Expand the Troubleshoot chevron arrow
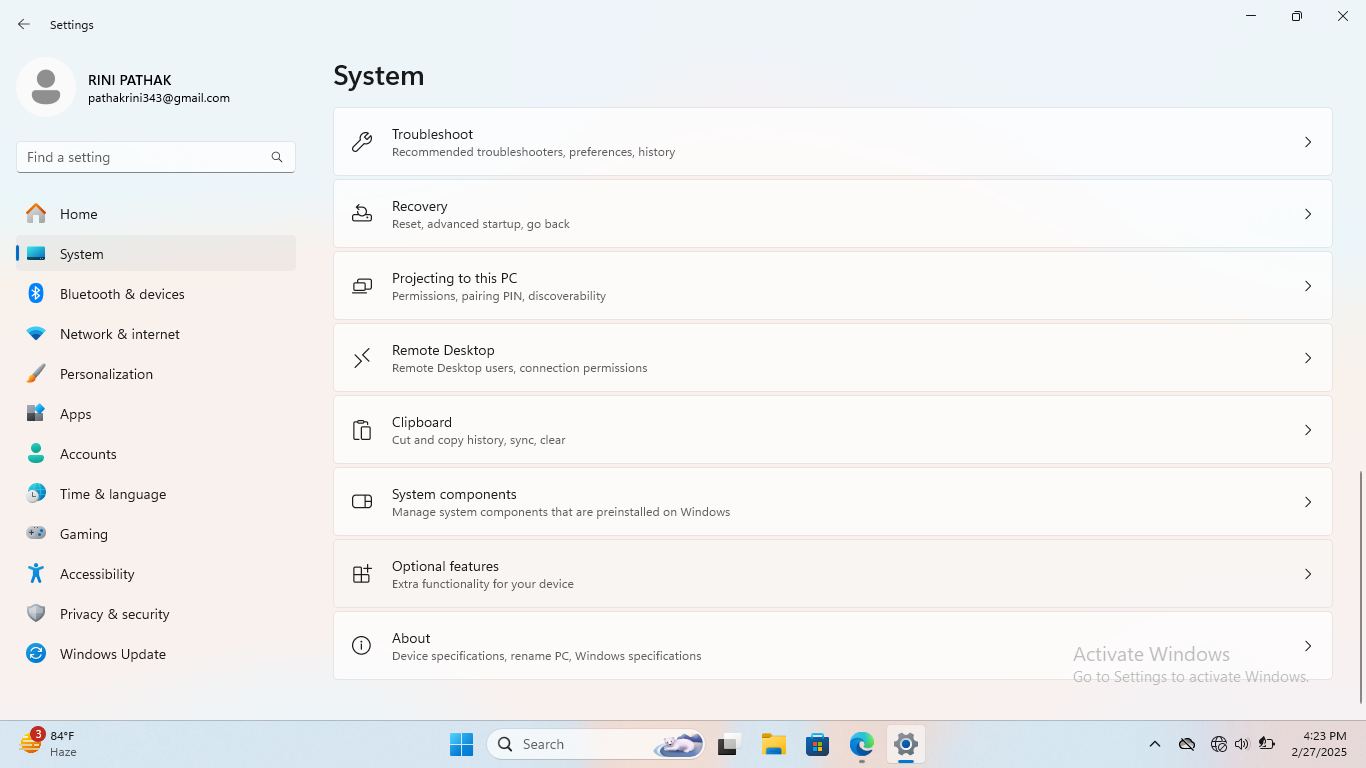The width and height of the screenshot is (1366, 768). click(x=1307, y=142)
